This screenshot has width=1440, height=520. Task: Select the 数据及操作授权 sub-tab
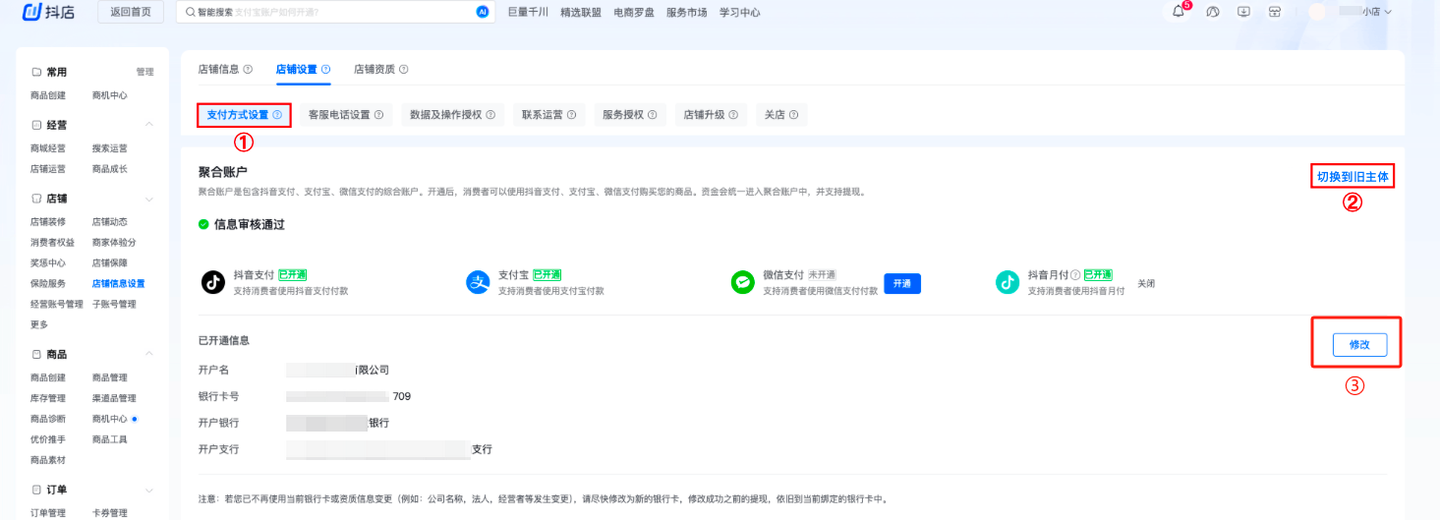(x=453, y=115)
